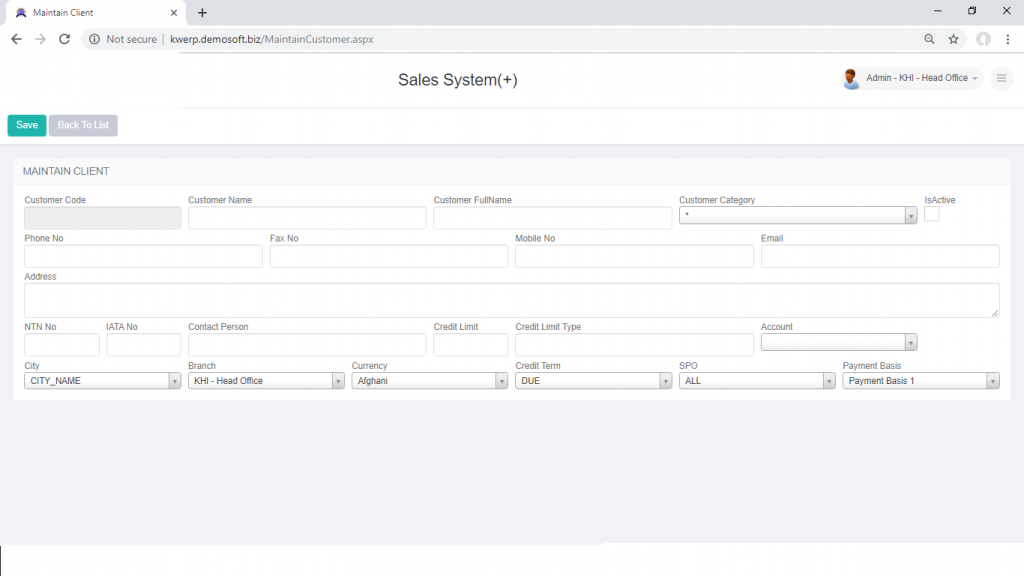Viewport: 1024px width, 576px height.
Task: Click the Save button
Action: tap(26, 125)
